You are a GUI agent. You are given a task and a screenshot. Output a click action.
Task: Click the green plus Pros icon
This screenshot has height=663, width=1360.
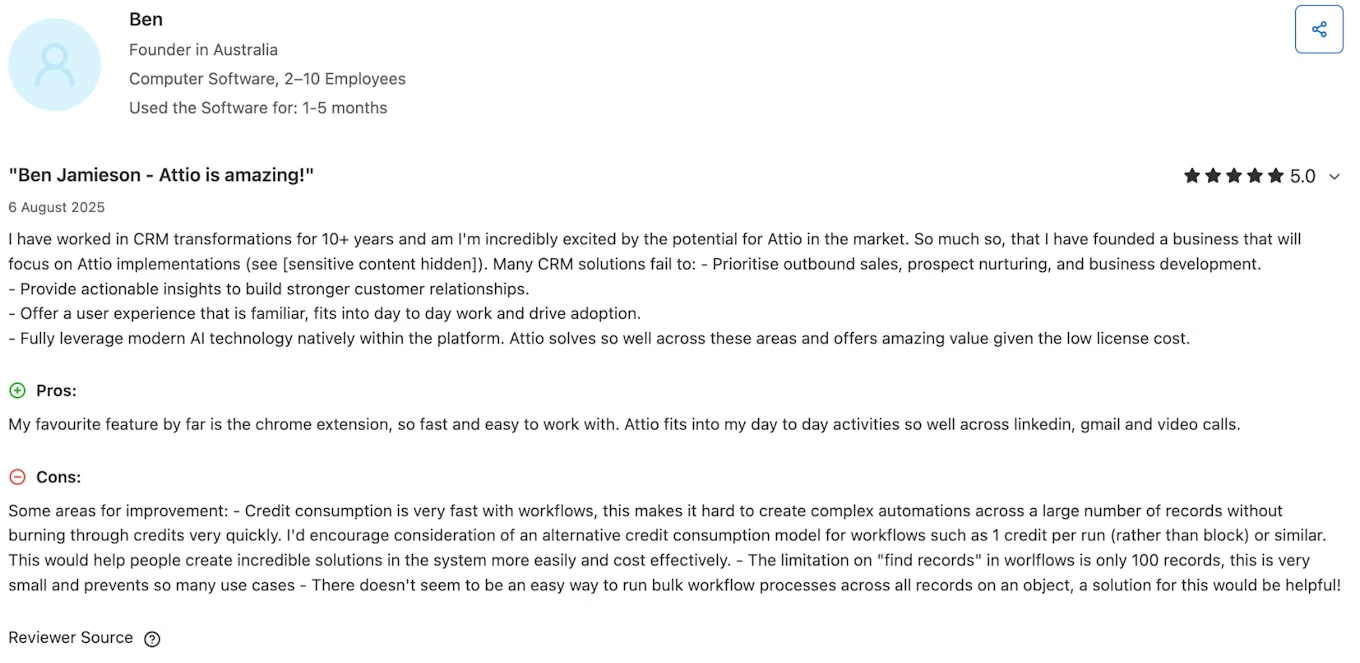tap(17, 390)
